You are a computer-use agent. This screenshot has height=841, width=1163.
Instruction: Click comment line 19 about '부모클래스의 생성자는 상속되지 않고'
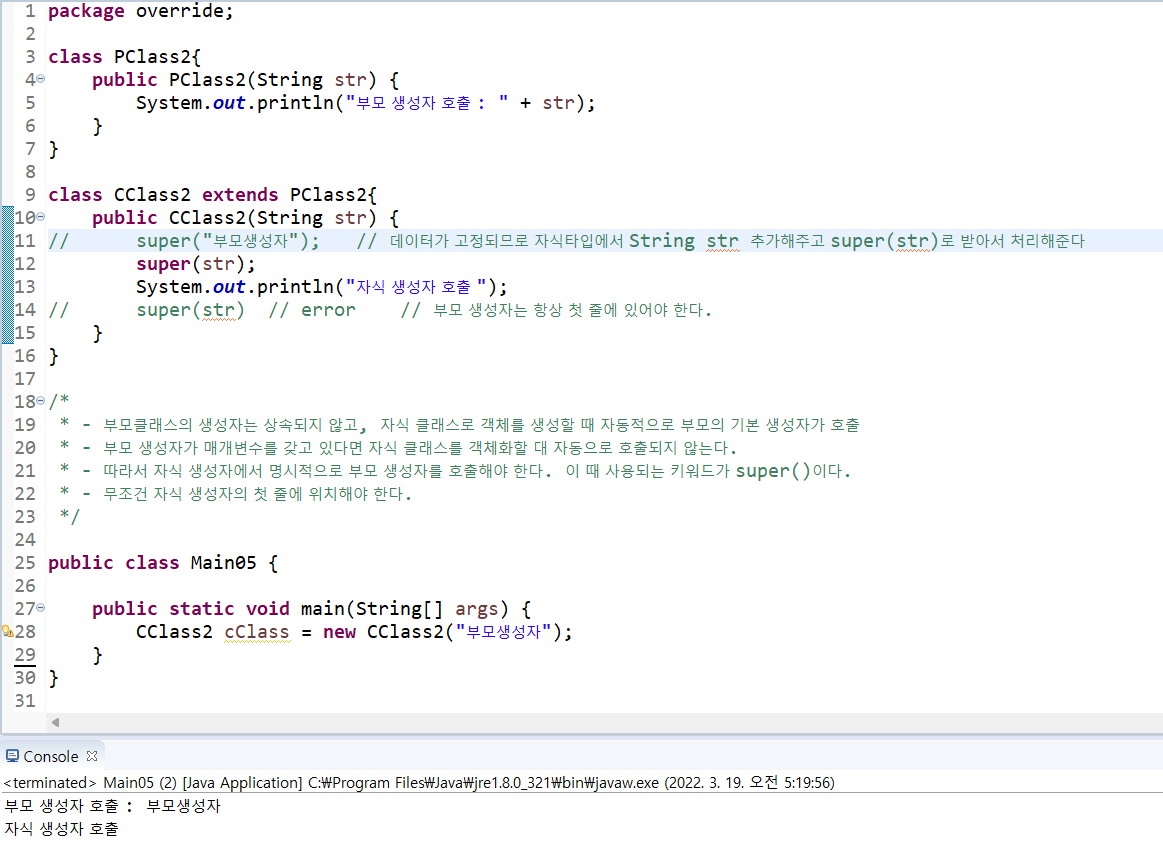459,425
